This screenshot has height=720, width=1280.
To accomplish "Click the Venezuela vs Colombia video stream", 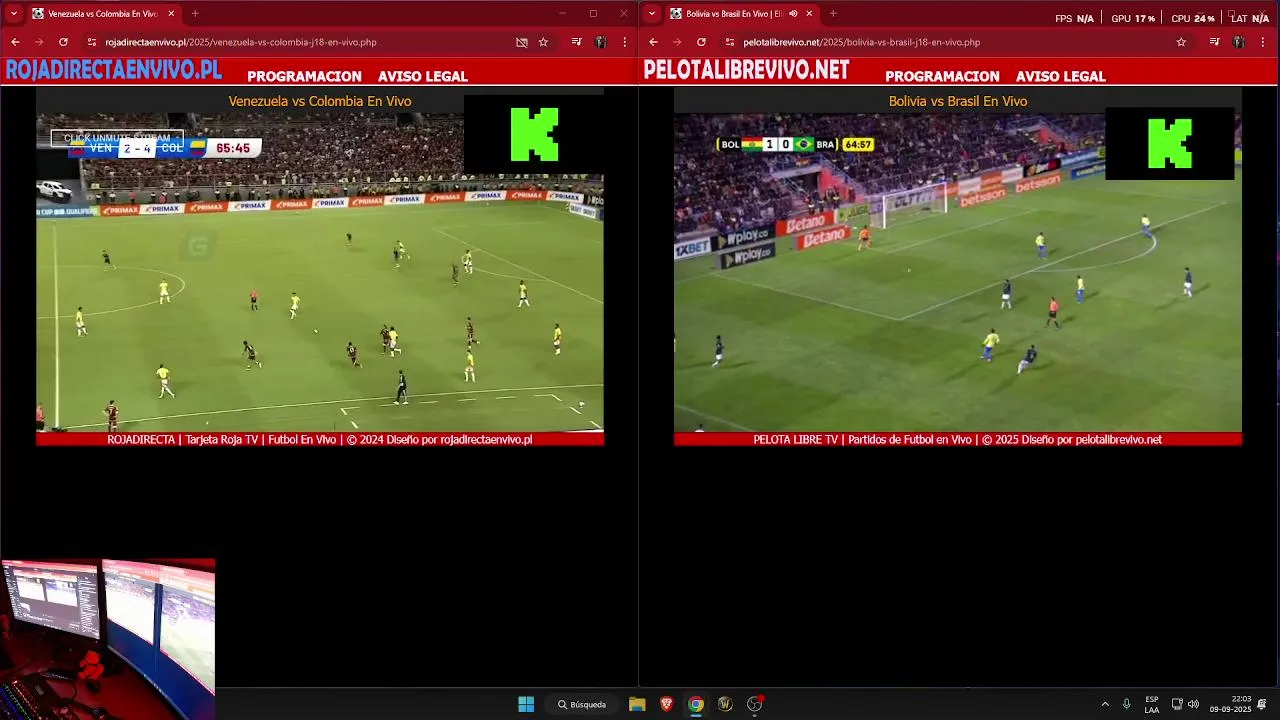I will (x=320, y=272).
